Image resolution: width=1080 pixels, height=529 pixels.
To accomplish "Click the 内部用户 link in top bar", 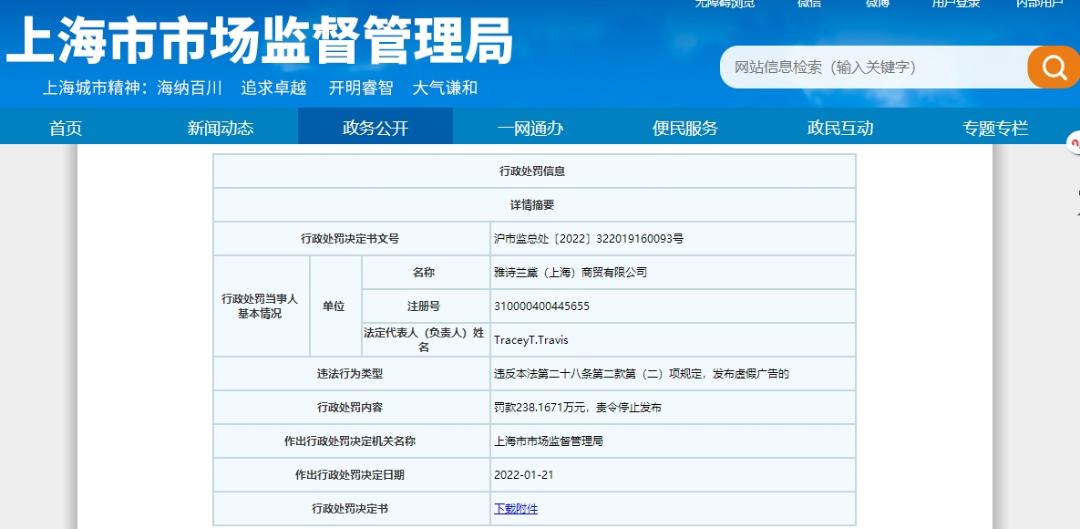I will coord(1040,4).
